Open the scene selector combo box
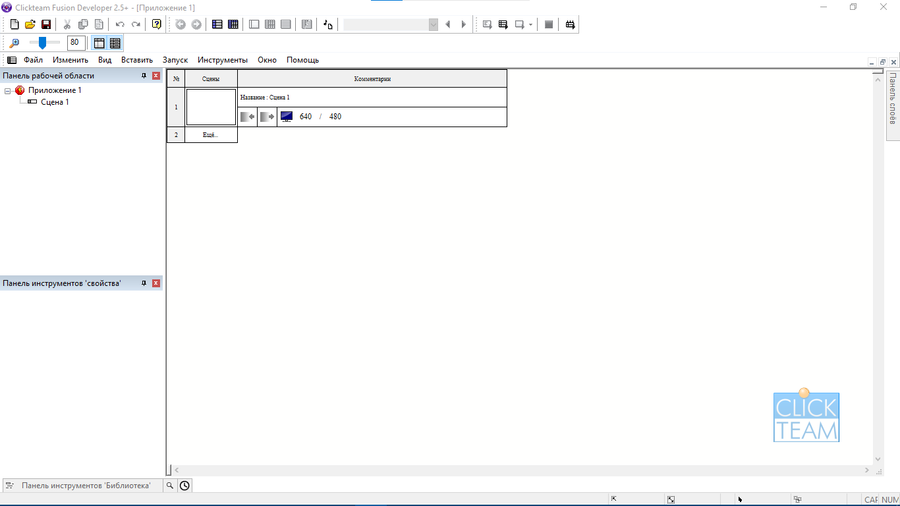 390,24
